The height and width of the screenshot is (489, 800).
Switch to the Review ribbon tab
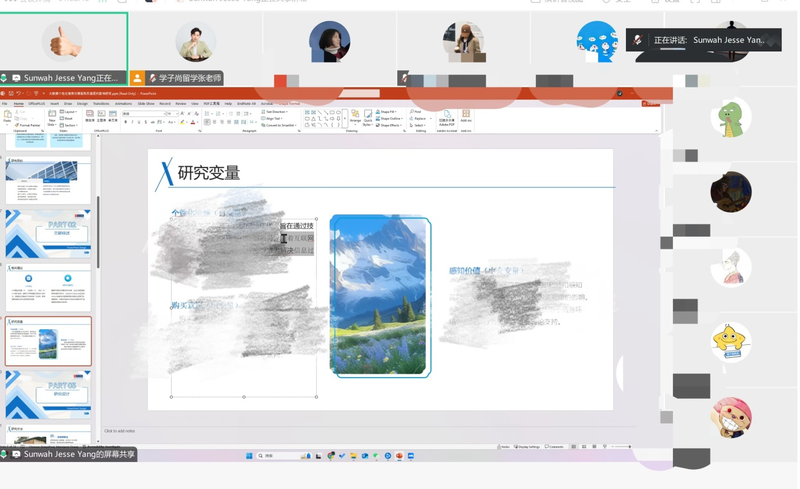pos(181,104)
